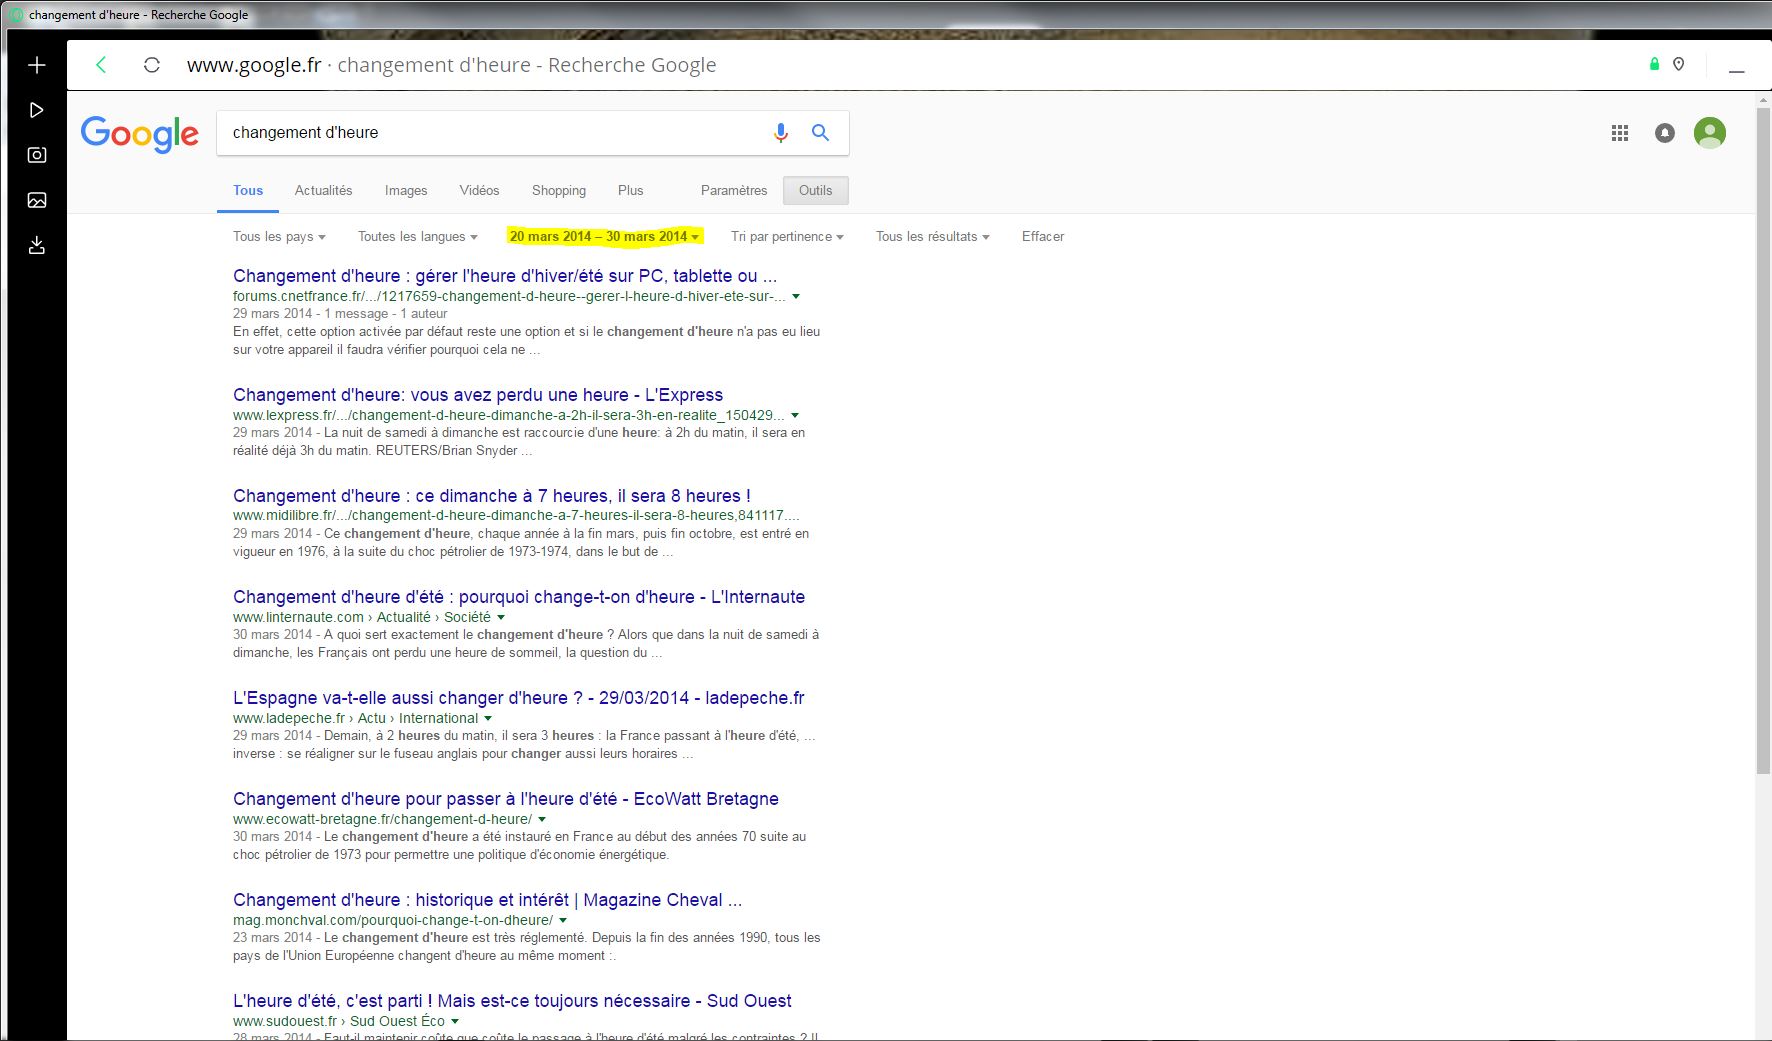Viewport: 1772px width, 1041px height.
Task: Click the blue search magnifier icon
Action: coord(820,132)
